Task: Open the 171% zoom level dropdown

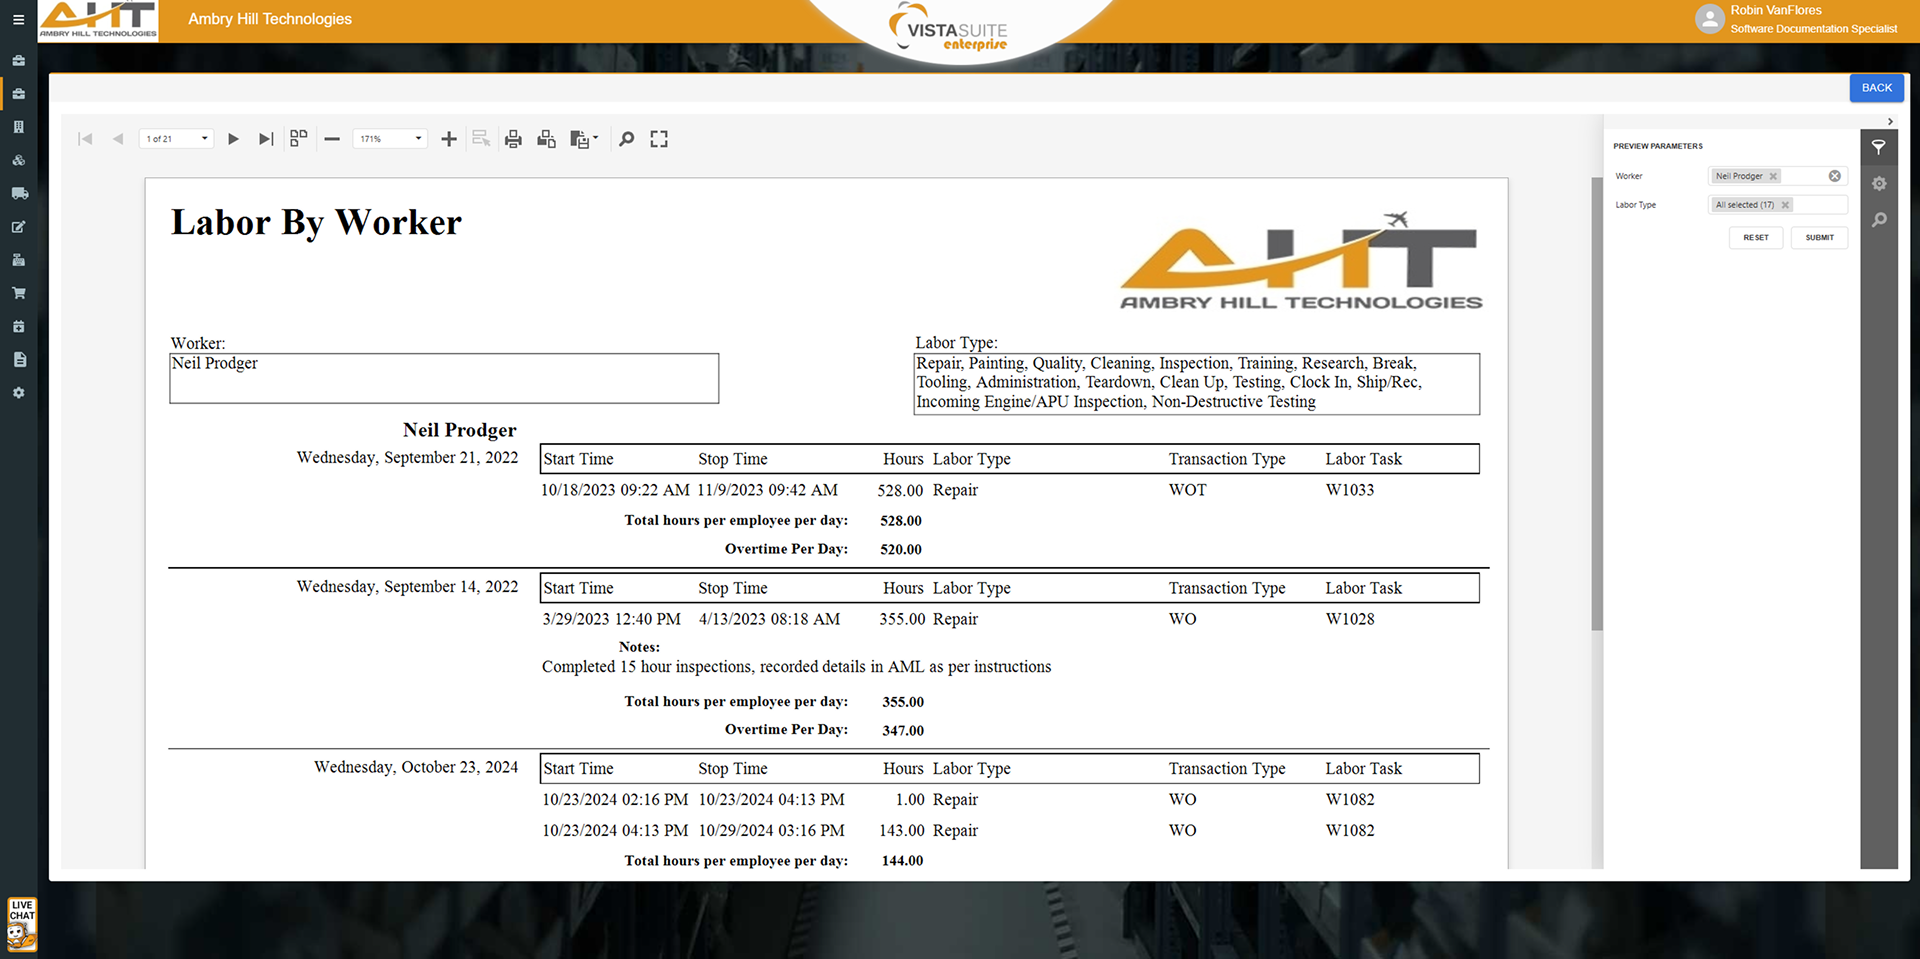Action: [x=418, y=139]
